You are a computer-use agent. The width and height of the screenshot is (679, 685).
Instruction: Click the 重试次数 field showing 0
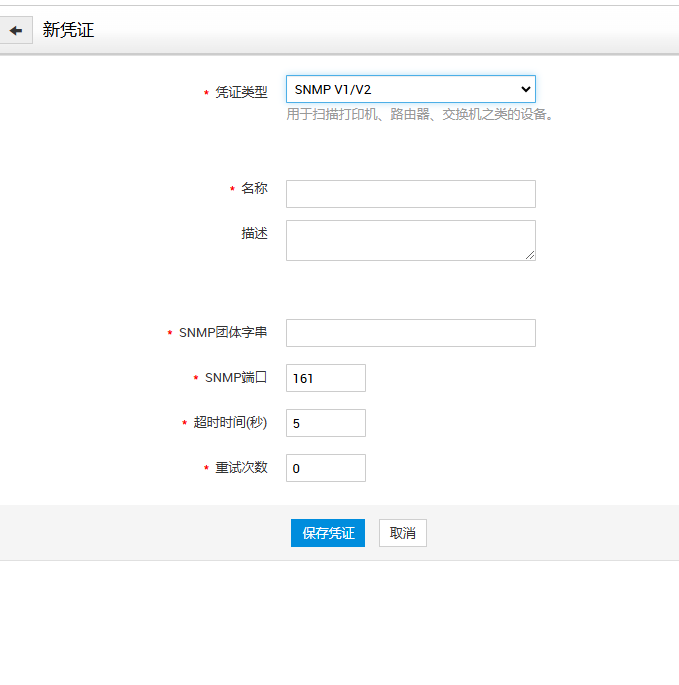pyautogui.click(x=325, y=468)
